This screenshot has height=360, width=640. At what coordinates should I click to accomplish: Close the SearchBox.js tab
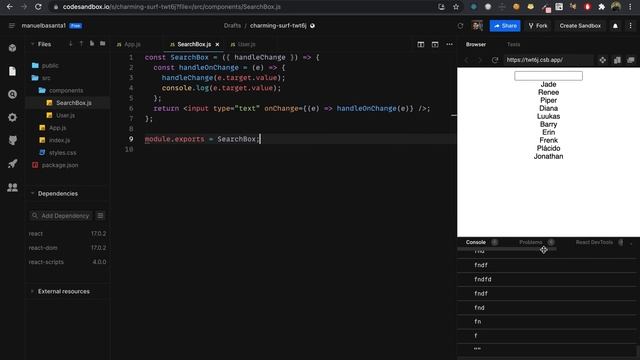click(217, 44)
